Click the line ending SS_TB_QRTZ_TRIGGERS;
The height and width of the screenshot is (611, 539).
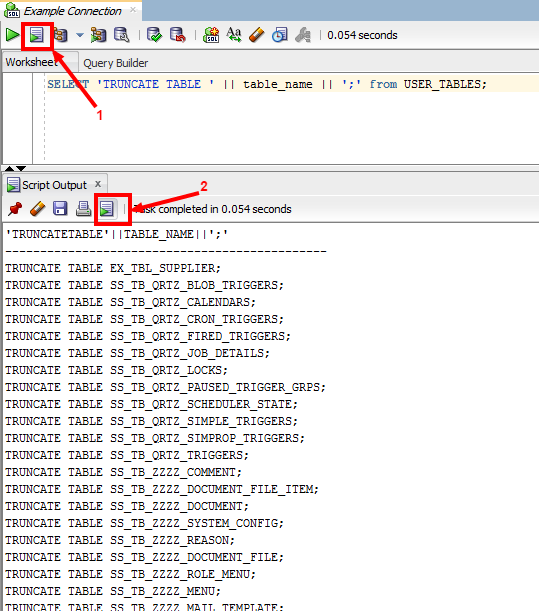click(x=127, y=455)
